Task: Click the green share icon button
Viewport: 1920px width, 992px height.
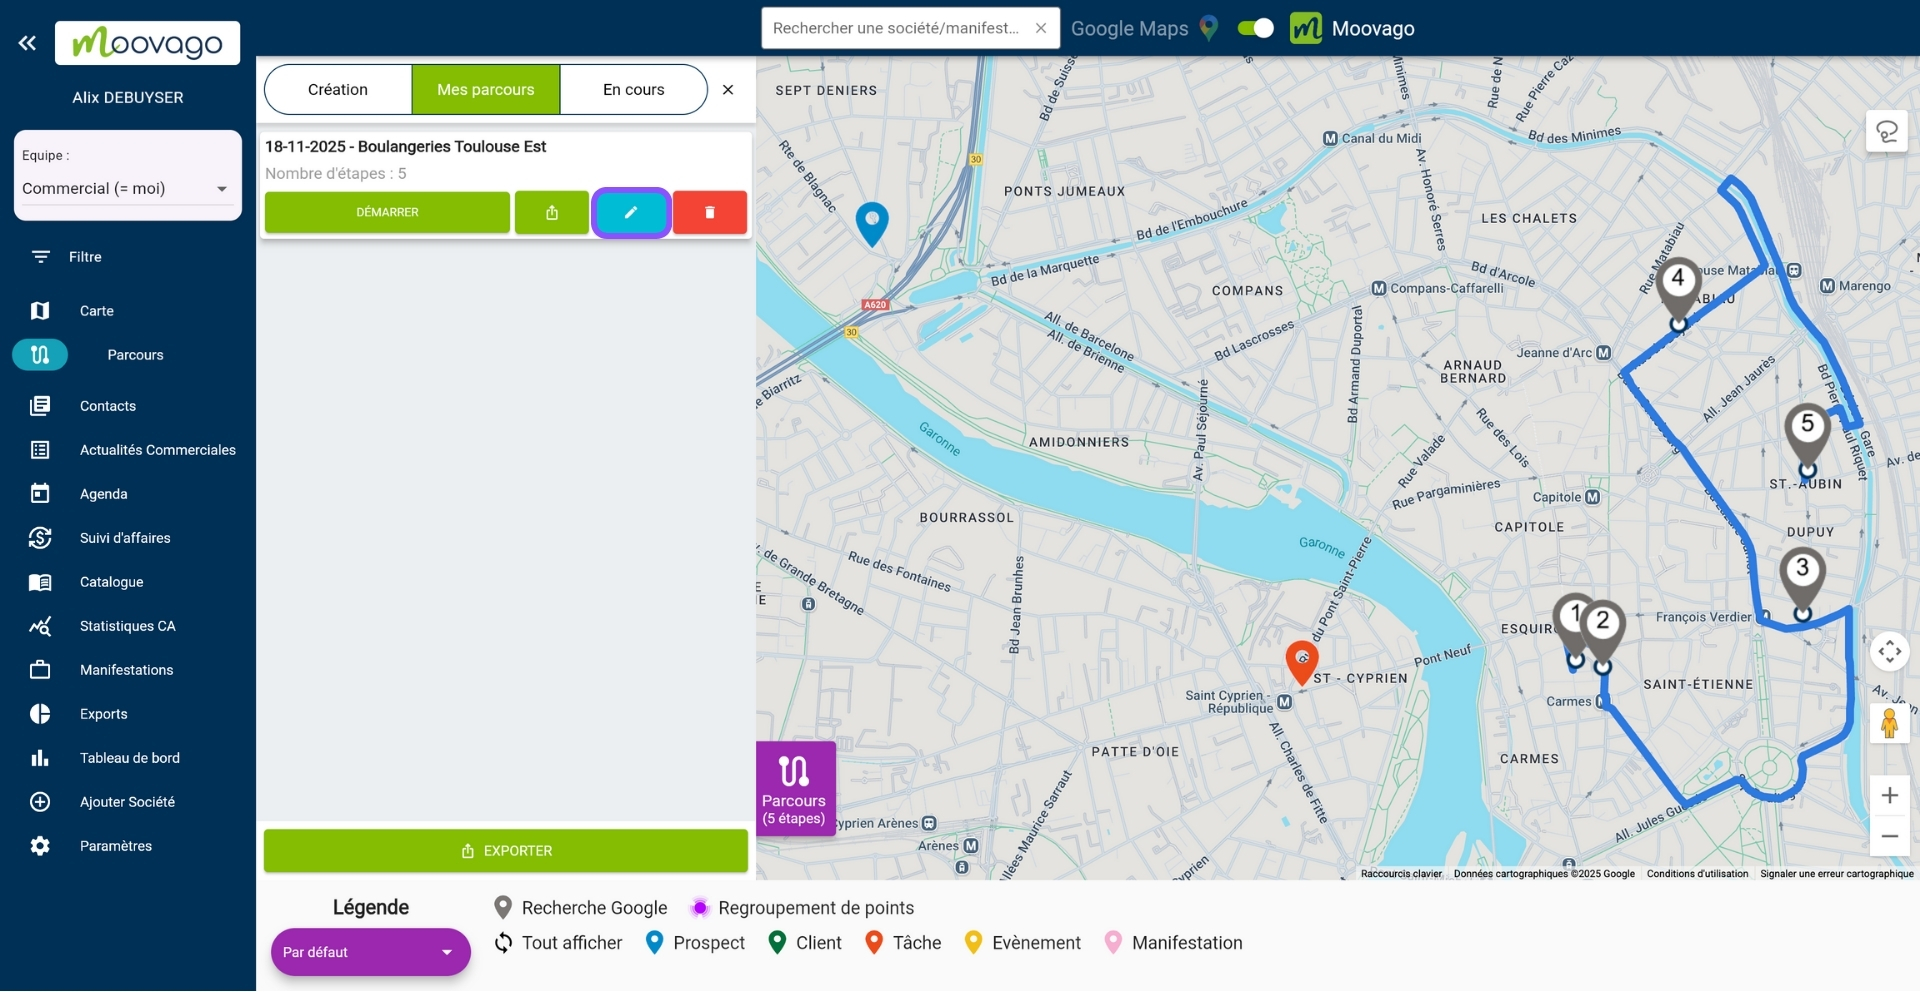Action: click(552, 213)
